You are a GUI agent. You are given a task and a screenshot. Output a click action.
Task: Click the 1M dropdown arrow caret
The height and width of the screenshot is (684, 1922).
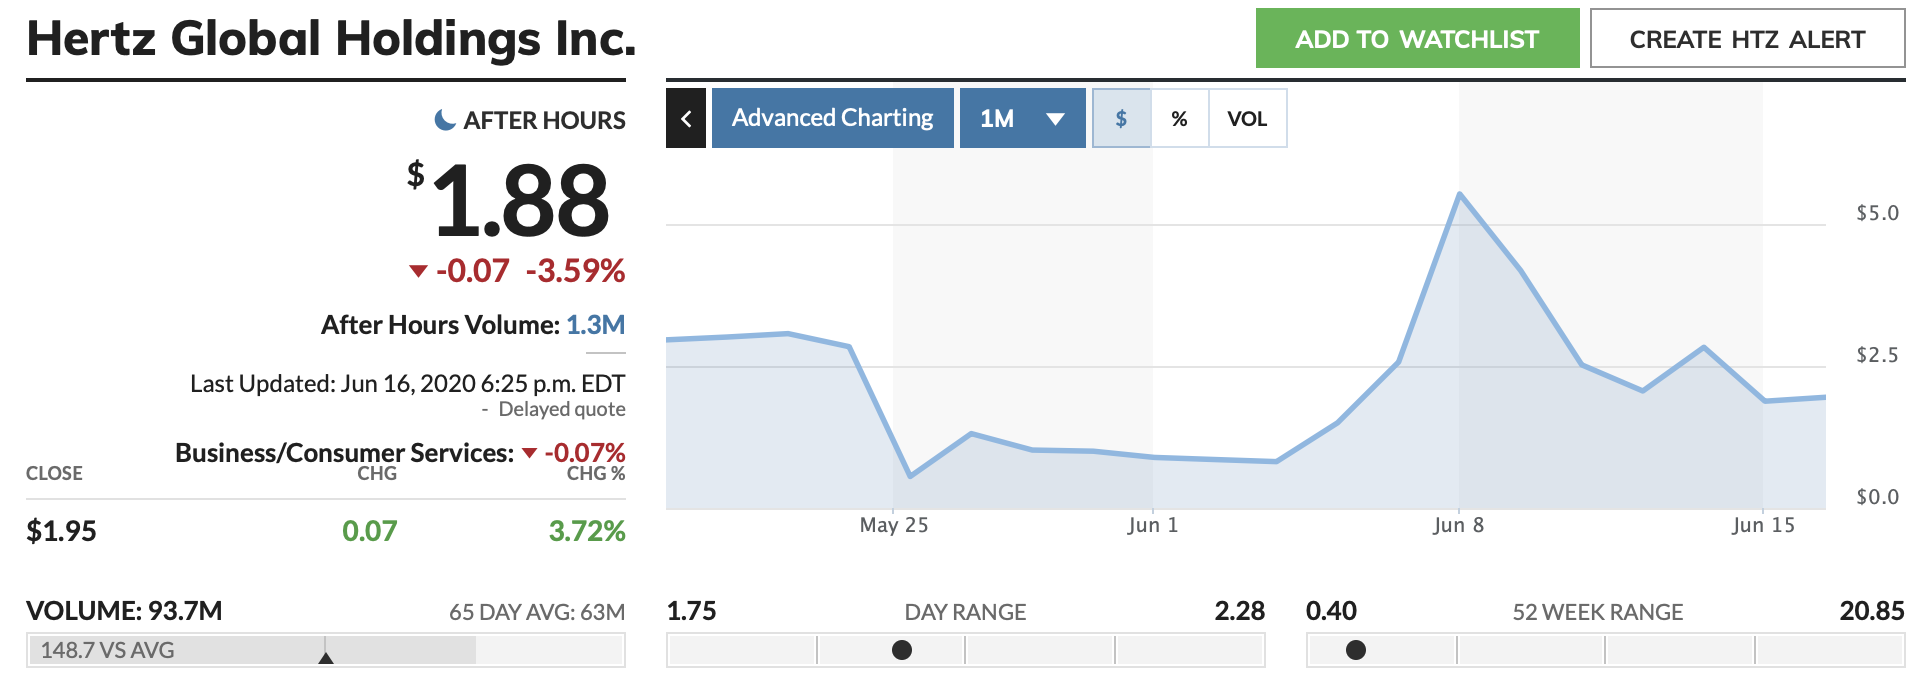pos(1055,119)
